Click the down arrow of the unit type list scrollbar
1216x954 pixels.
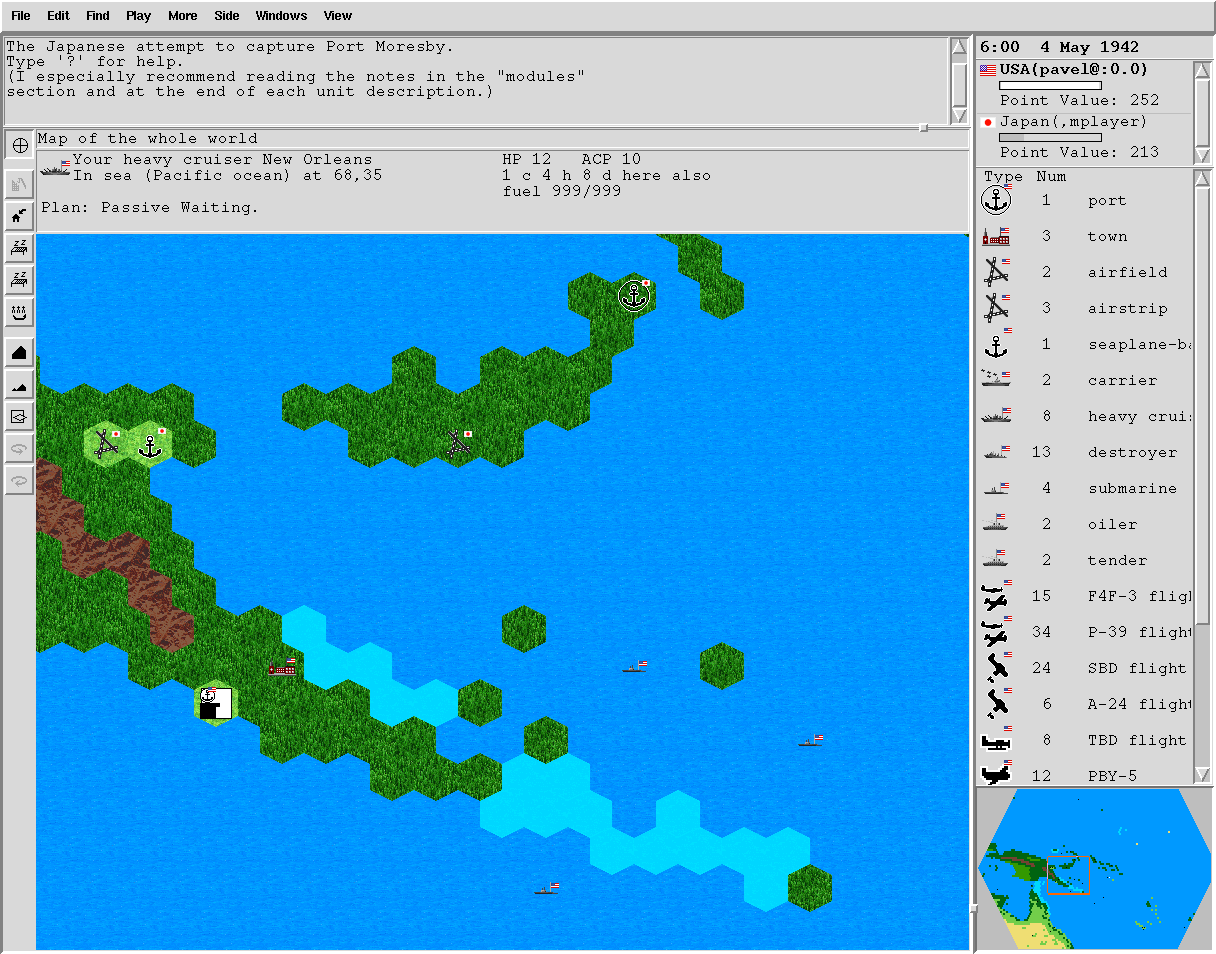pyautogui.click(x=1203, y=775)
